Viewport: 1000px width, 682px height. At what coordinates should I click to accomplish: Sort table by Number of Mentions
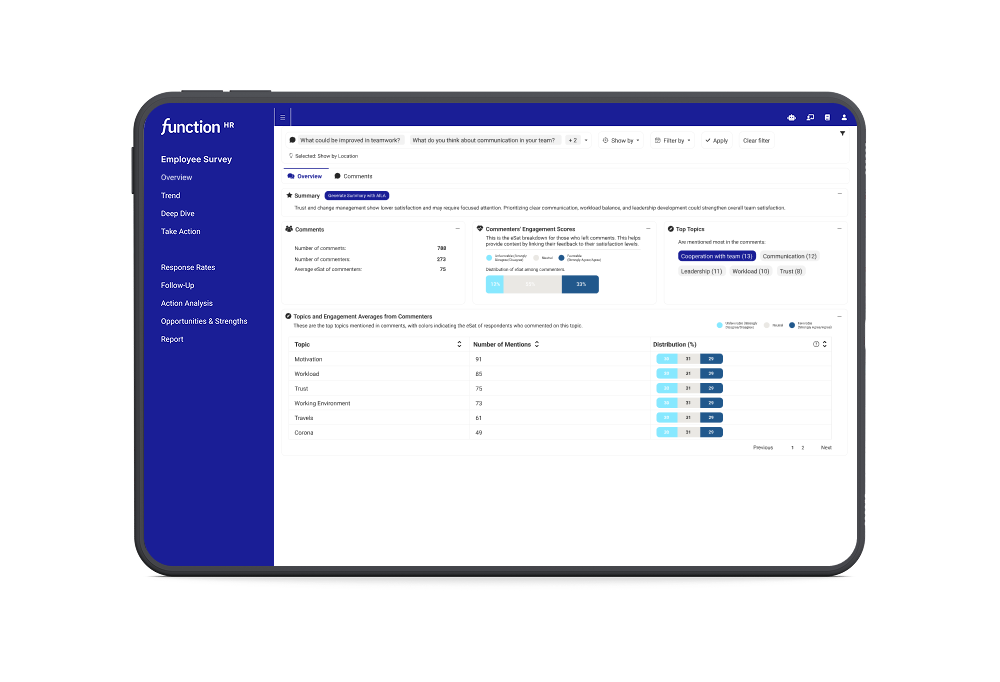(537, 344)
